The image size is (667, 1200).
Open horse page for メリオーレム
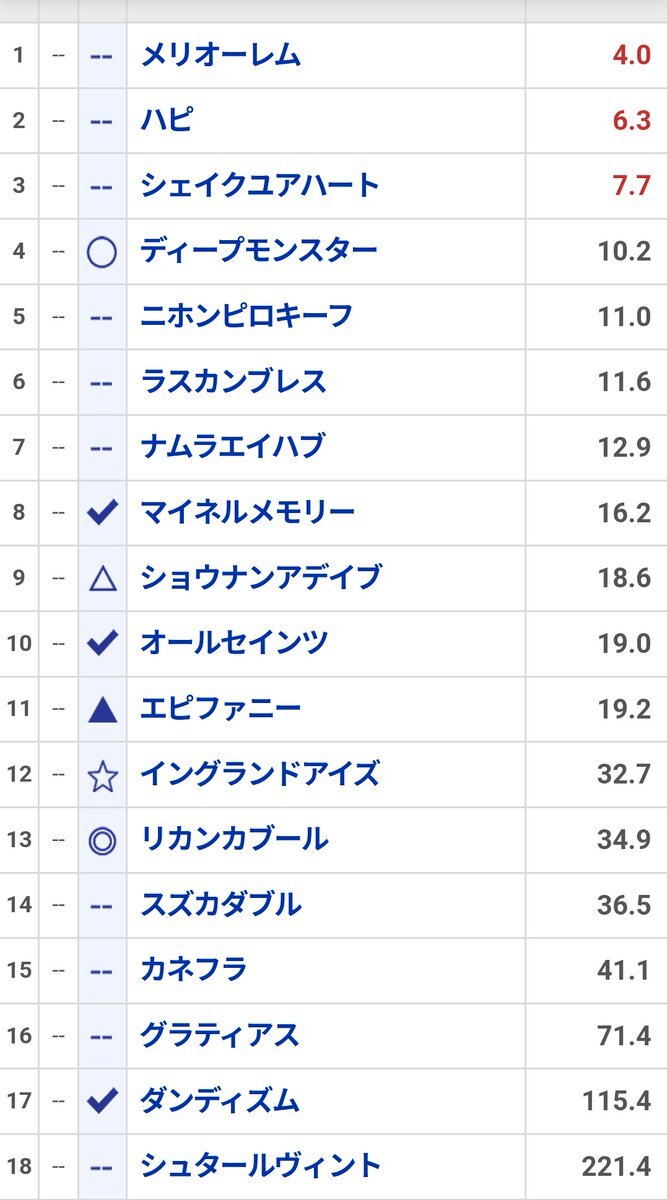click(221, 55)
